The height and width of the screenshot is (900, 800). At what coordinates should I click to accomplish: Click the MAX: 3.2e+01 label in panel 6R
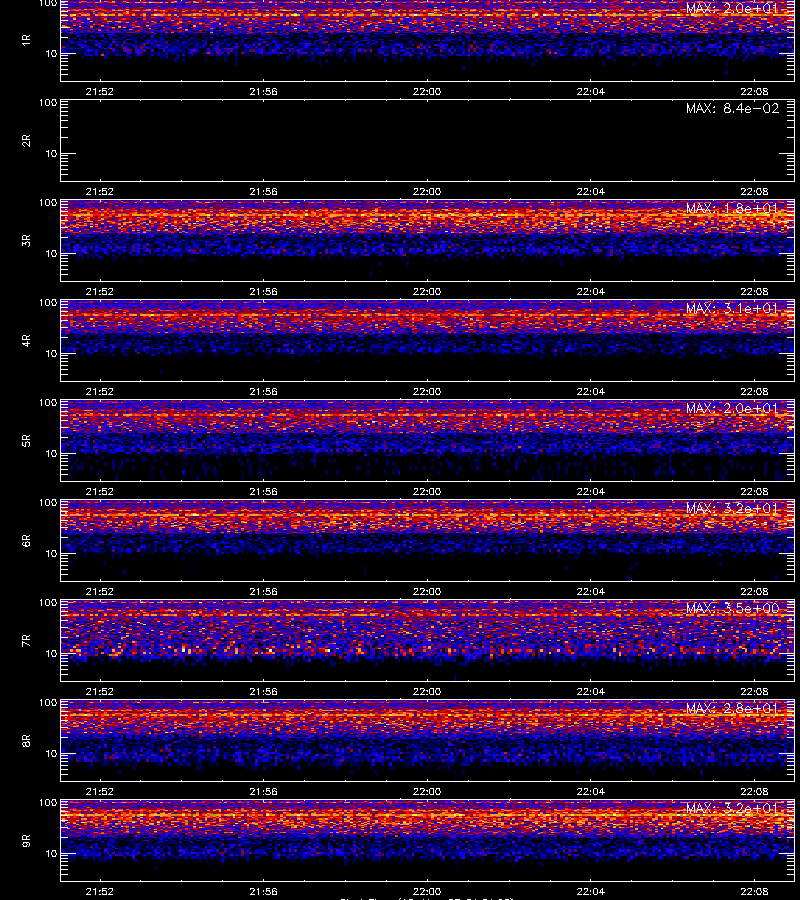732,509
